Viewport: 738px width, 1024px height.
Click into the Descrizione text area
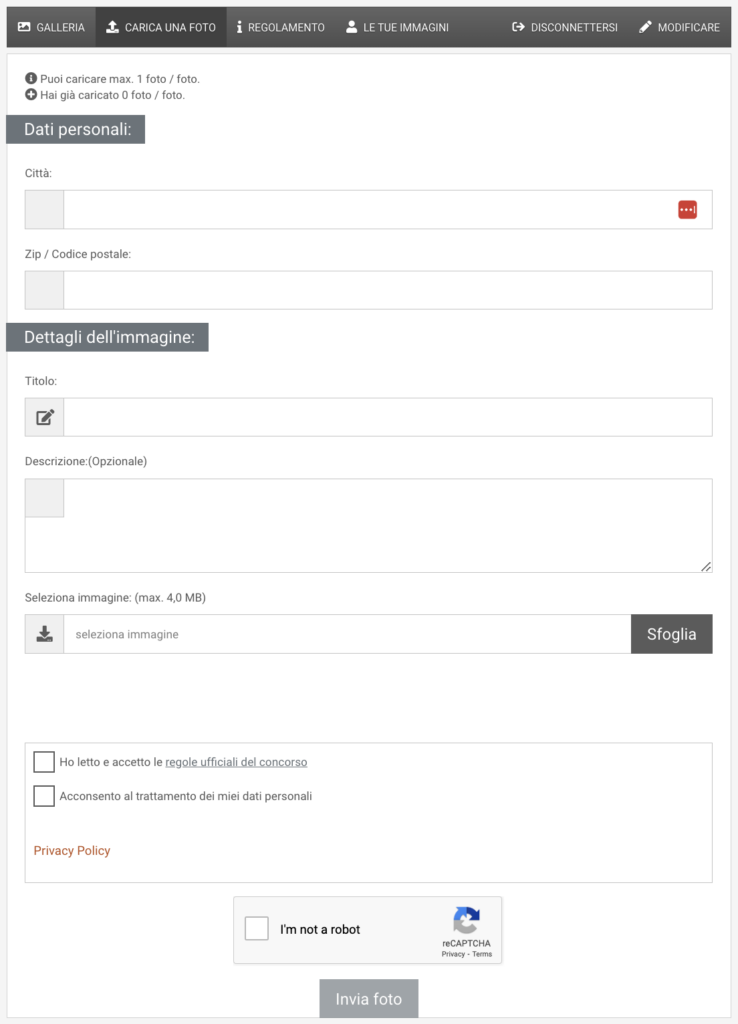(x=388, y=526)
